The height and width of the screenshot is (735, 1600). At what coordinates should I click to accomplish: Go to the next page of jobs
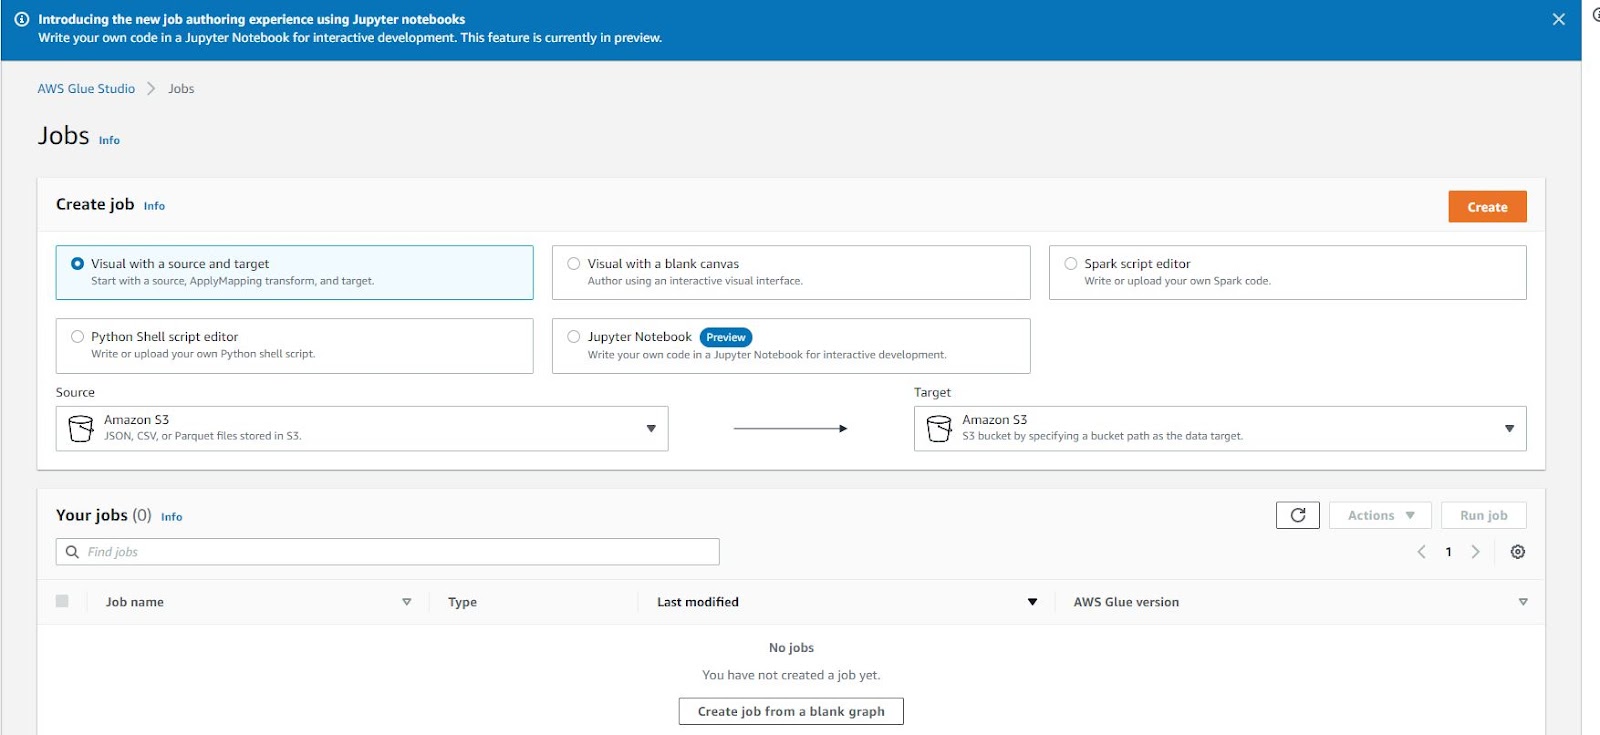pos(1475,552)
